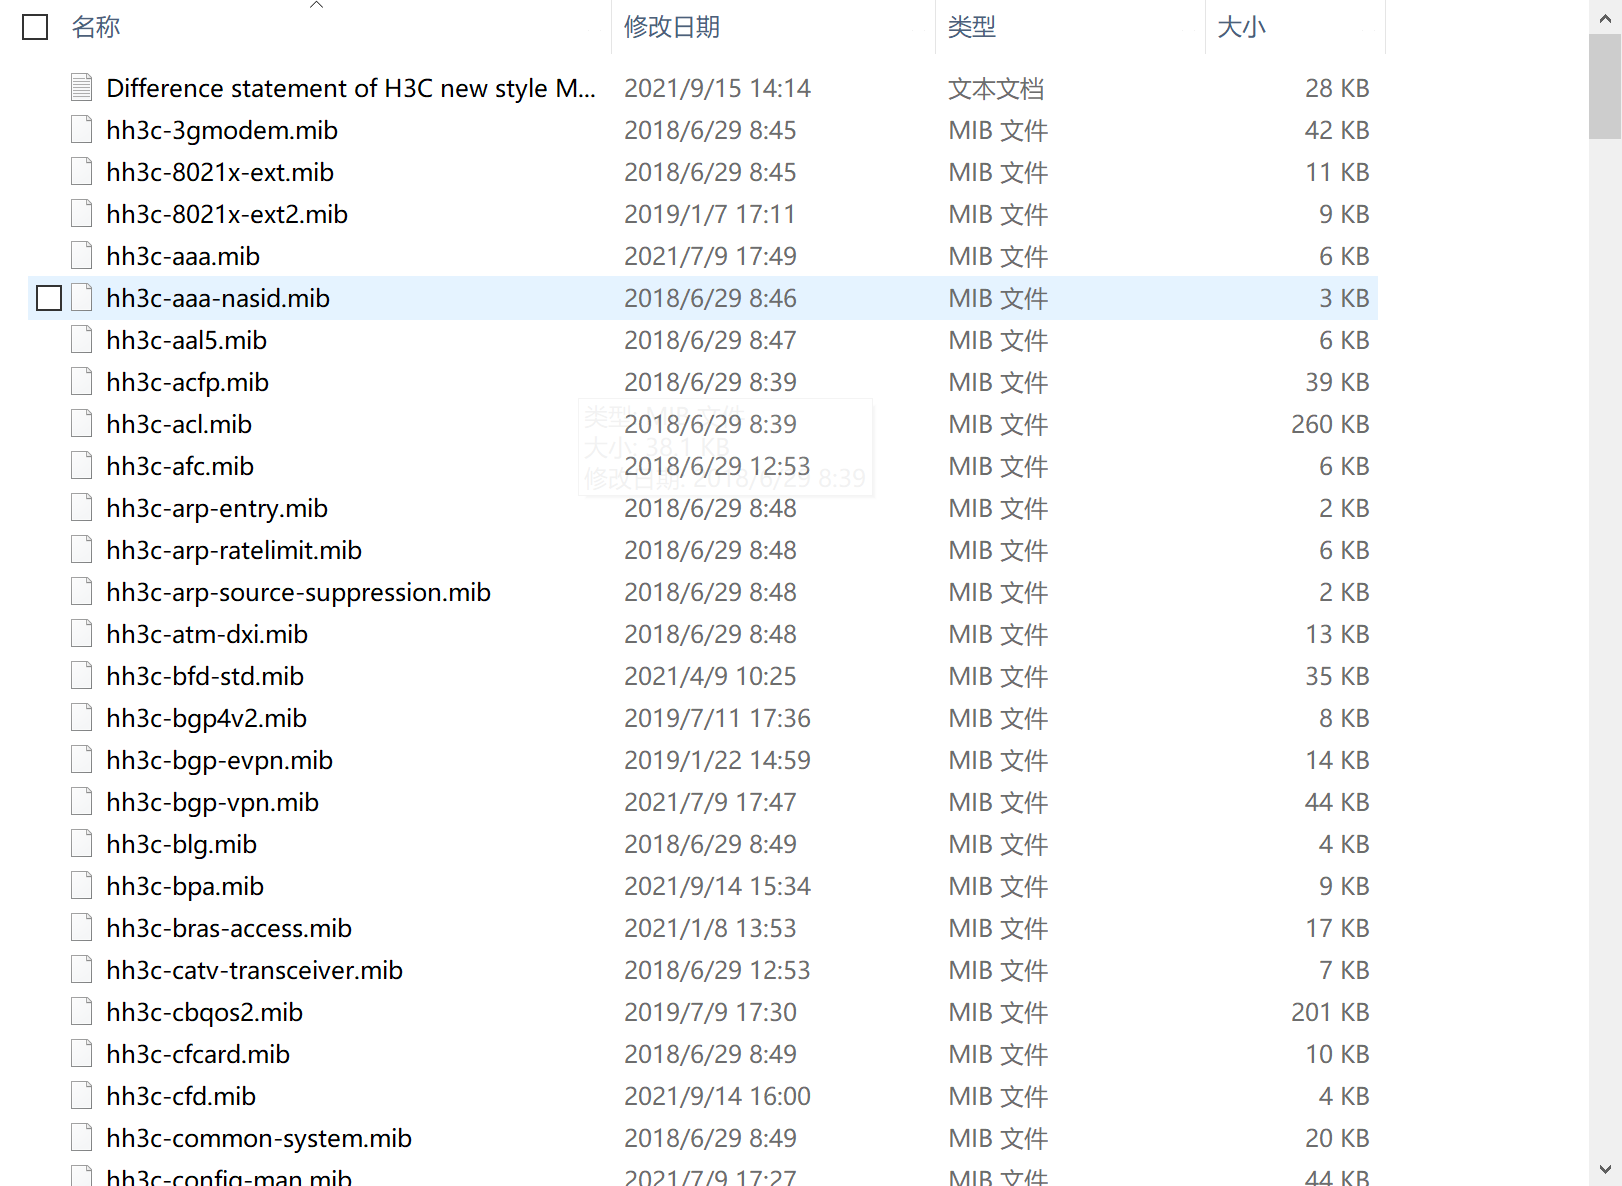Click the 文本文档 type cell
The width and height of the screenshot is (1622, 1186).
pos(996,88)
